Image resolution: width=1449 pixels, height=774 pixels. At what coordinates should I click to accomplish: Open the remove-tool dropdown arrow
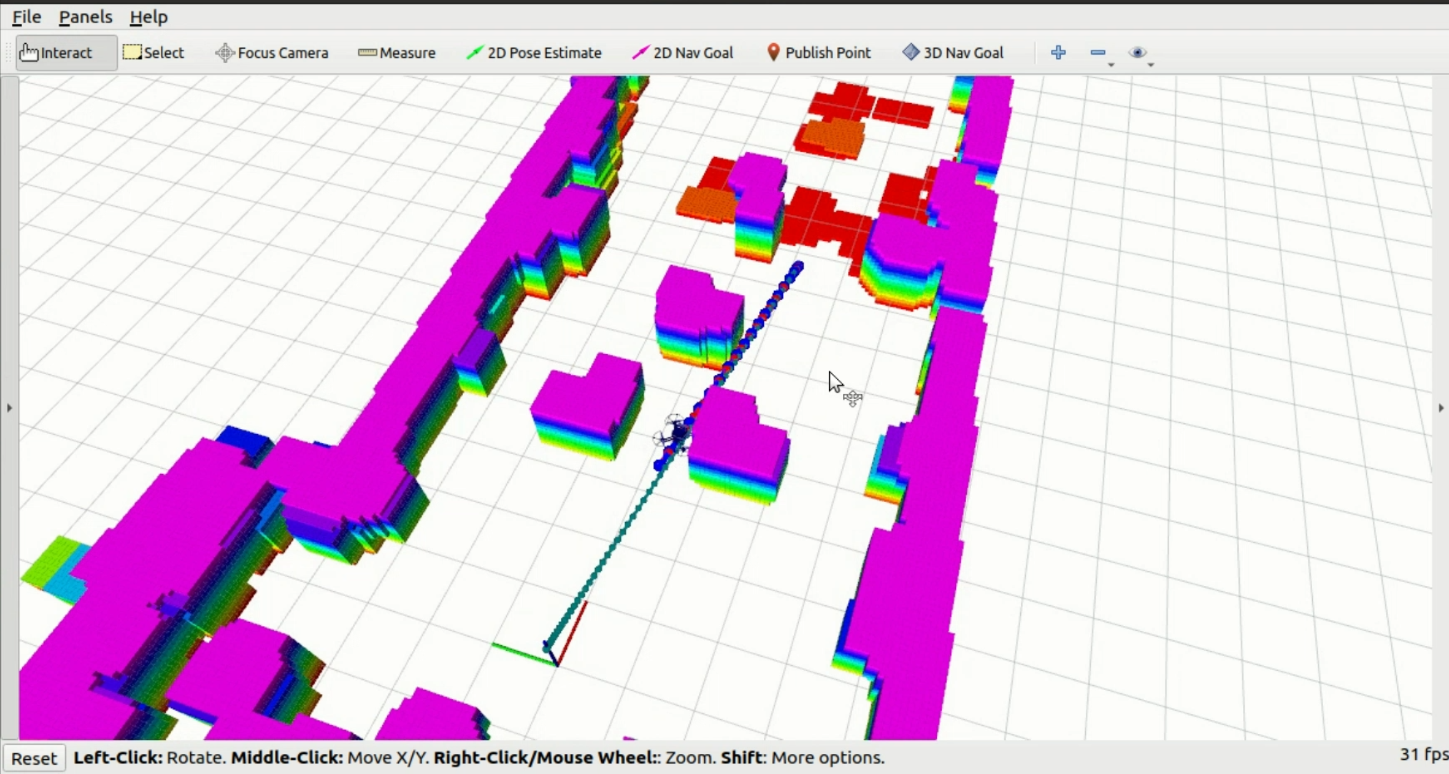pyautogui.click(x=1111, y=65)
